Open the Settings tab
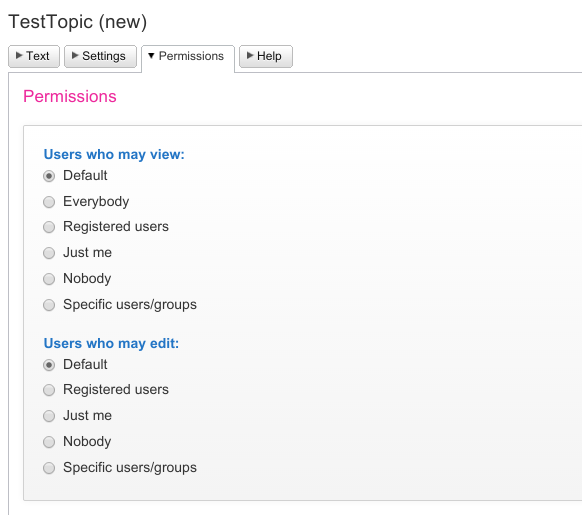Screen dimensions: 582x515 (100, 56)
